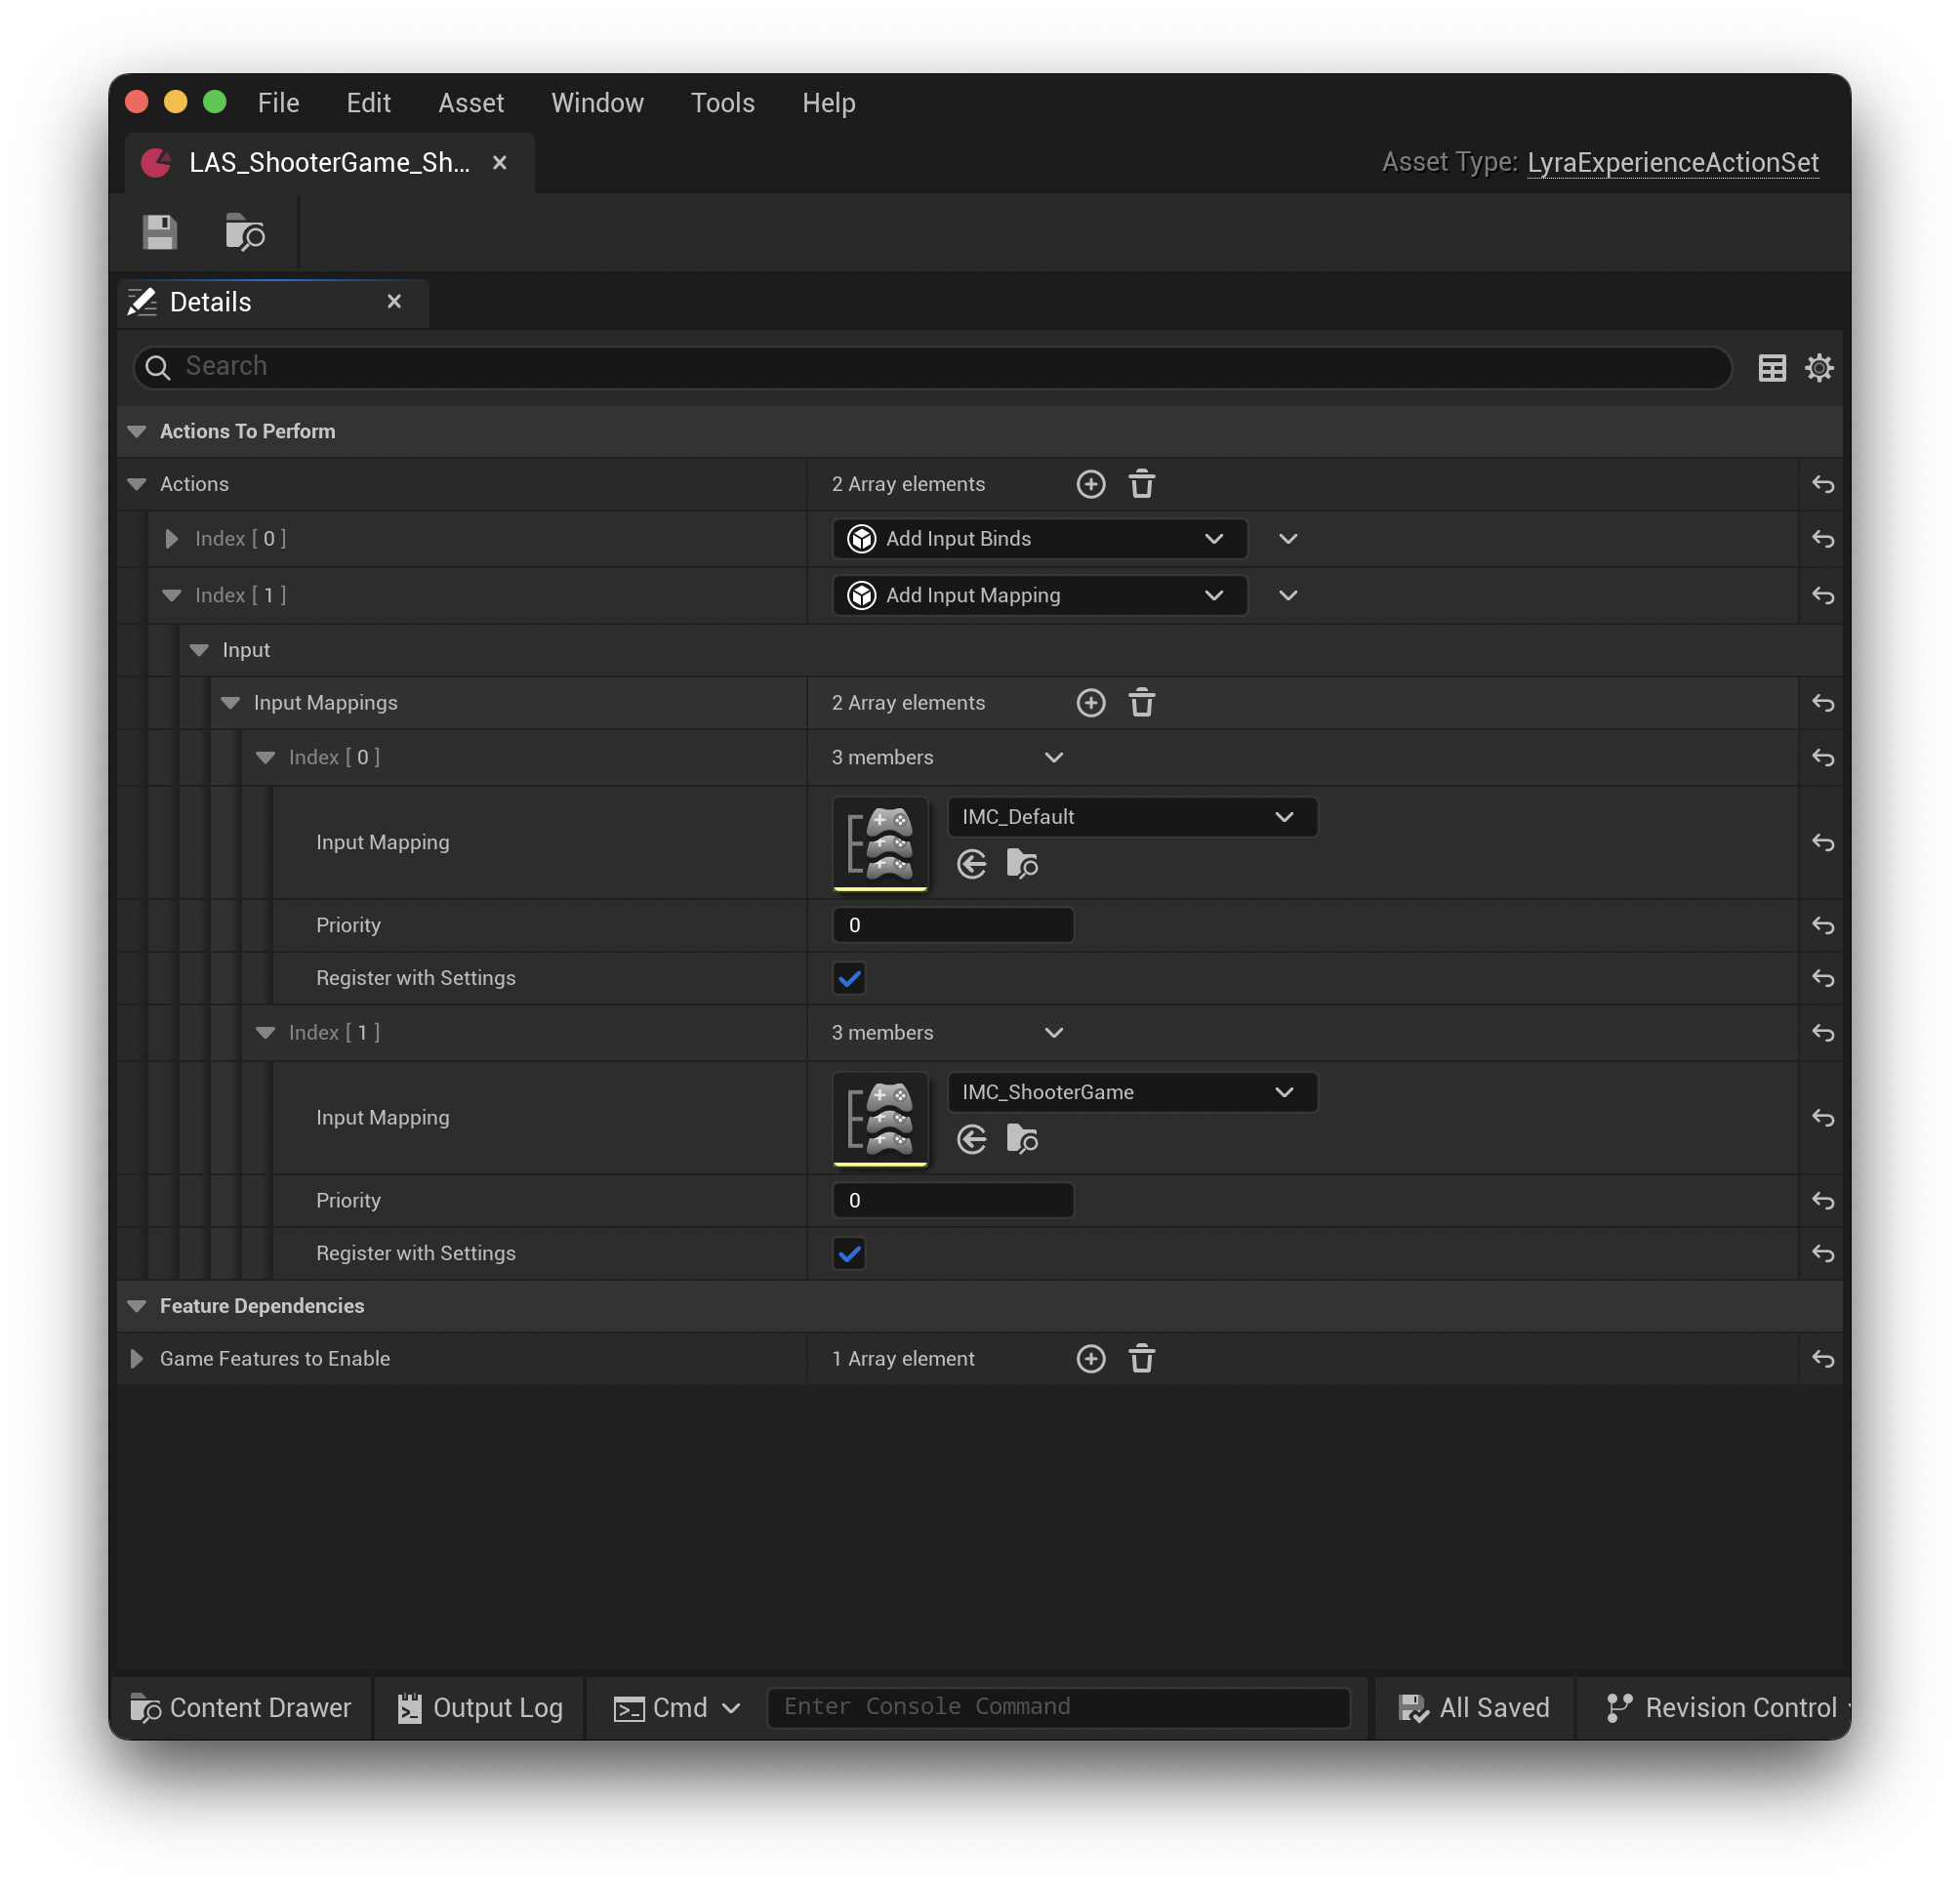Image resolution: width=1960 pixels, height=1884 pixels.
Task: Open the Asset menu
Action: click(x=470, y=103)
